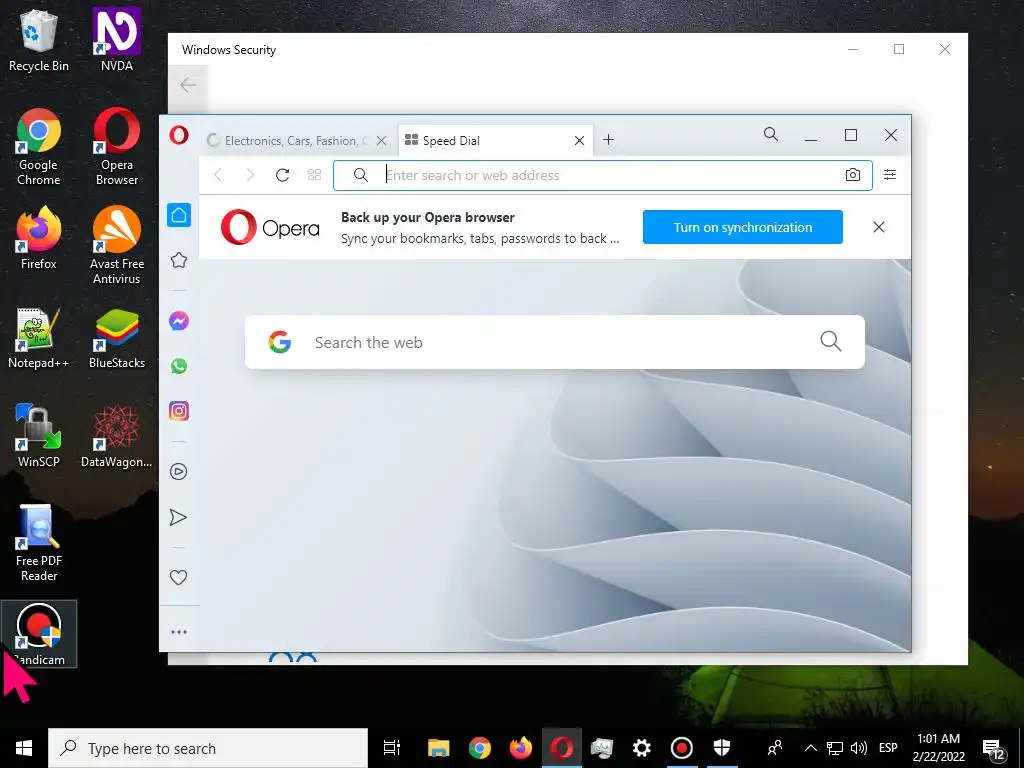Select the Notepad++ desktop shortcut
The width and height of the screenshot is (1024, 768).
39,338
